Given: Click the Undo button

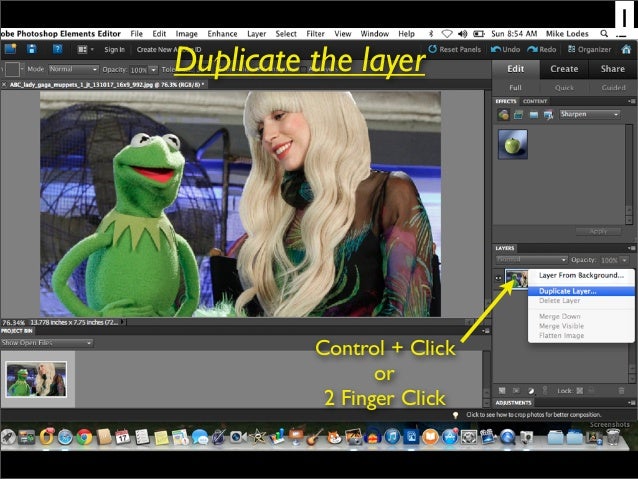Looking at the screenshot, I should [505, 49].
